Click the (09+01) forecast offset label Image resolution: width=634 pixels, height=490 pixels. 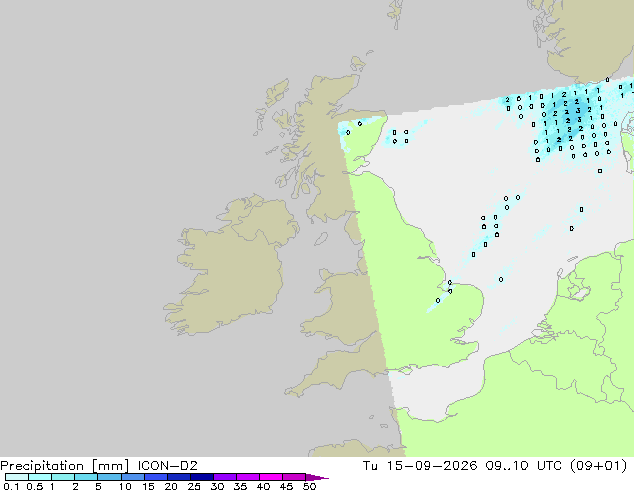pyautogui.click(x=598, y=466)
